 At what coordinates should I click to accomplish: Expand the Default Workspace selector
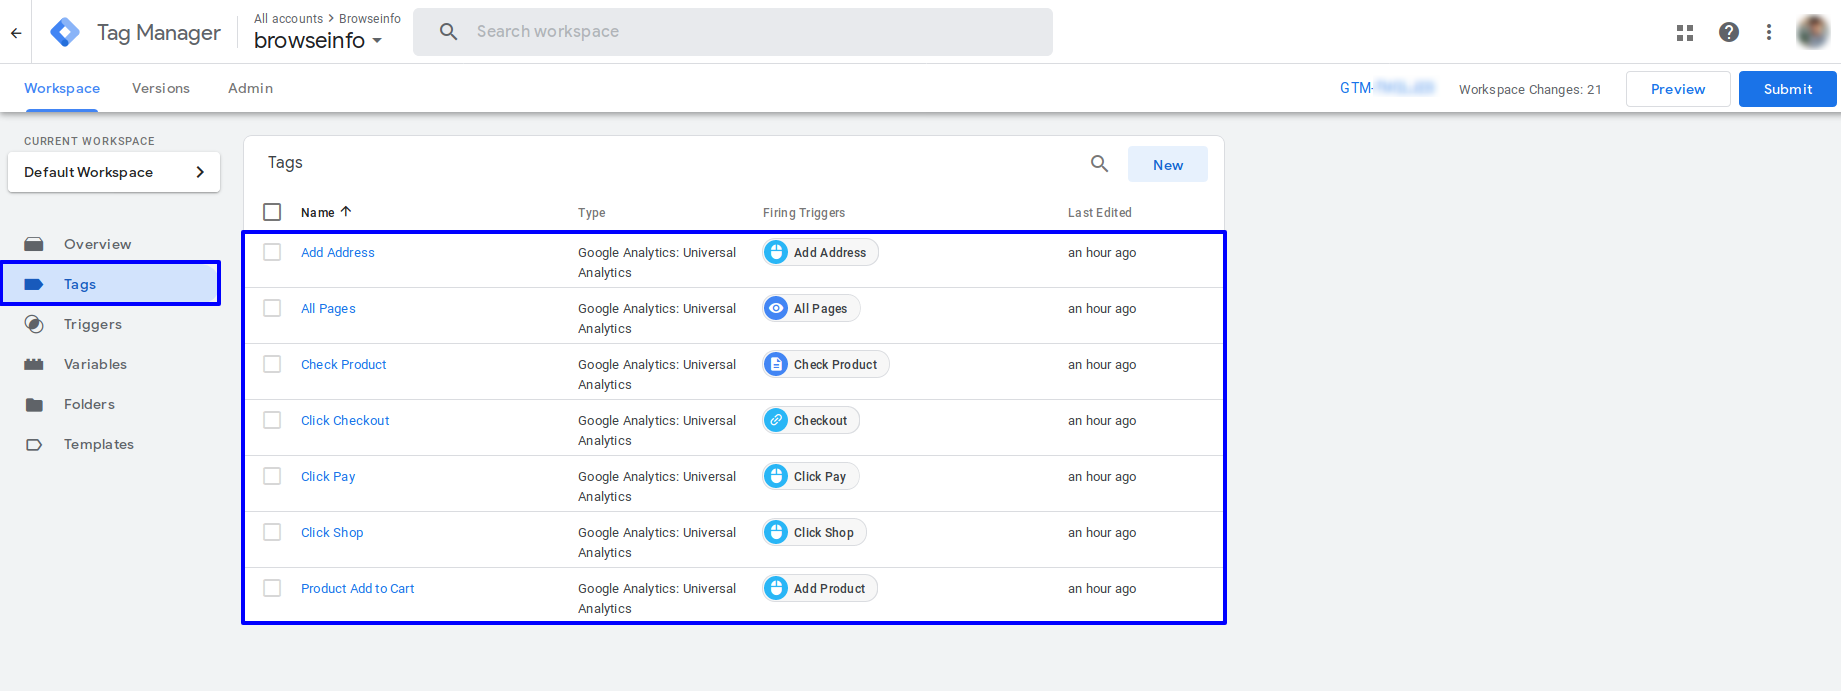114,172
